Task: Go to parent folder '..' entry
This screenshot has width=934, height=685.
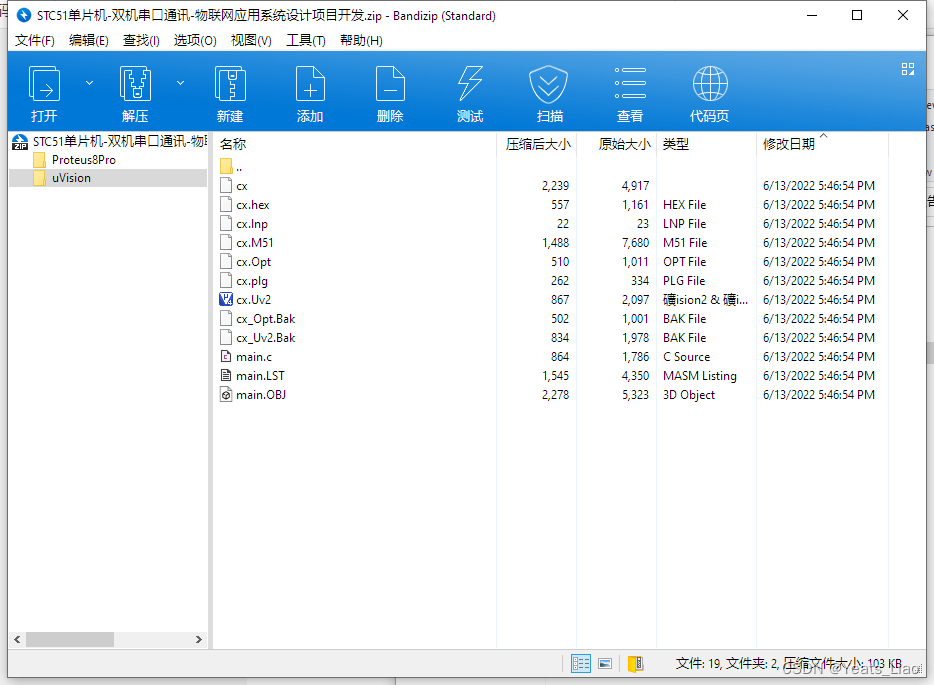Action: 231,167
